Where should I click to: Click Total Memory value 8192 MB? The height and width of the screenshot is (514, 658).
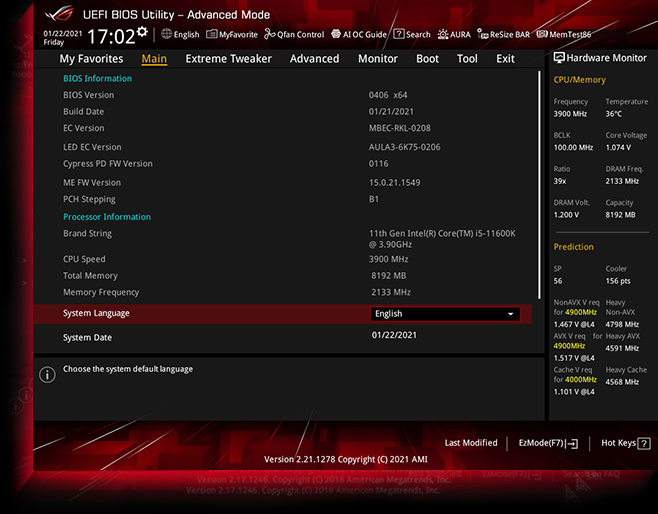pyautogui.click(x=389, y=276)
